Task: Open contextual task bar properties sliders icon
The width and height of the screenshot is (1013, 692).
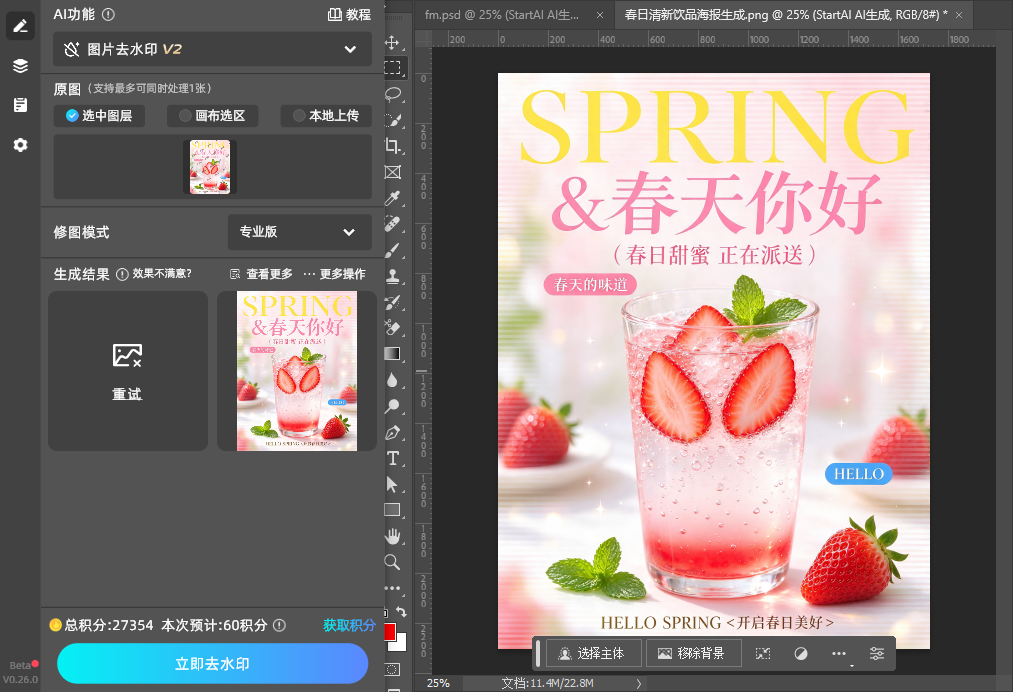Action: (877, 654)
